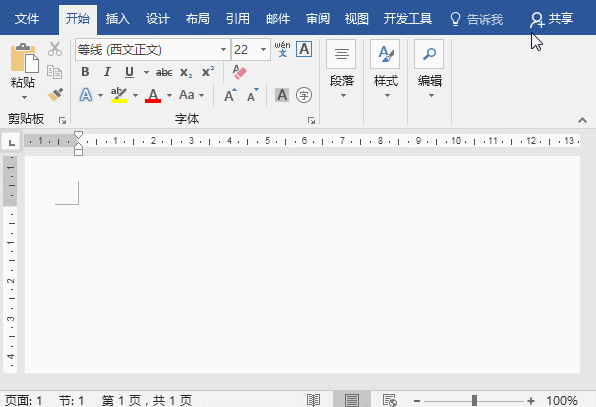Toggle Bold formatting
Image resolution: width=596 pixels, height=407 pixels.
[x=85, y=72]
